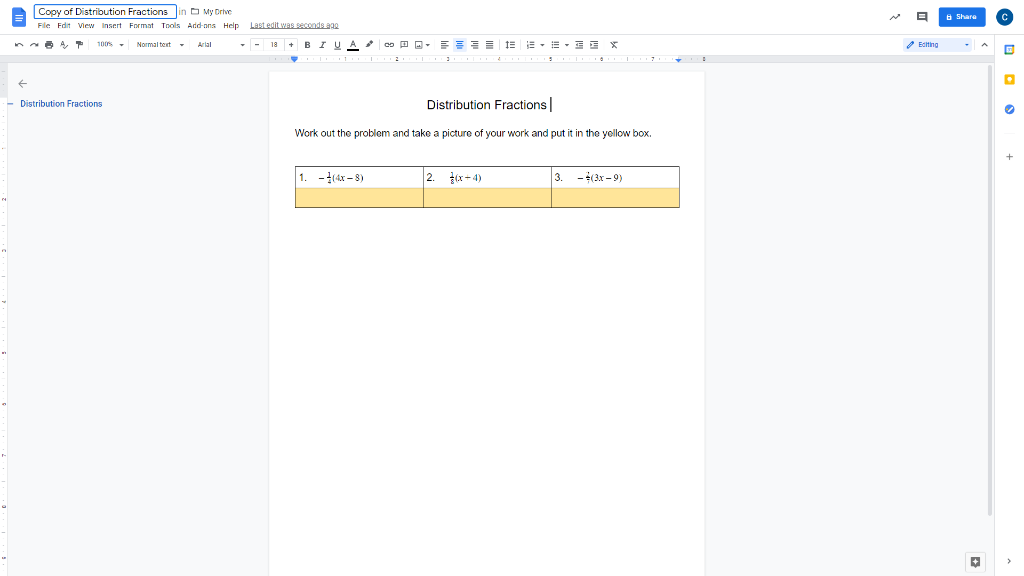Click the Share button
This screenshot has height=576, width=1024.
(961, 17)
